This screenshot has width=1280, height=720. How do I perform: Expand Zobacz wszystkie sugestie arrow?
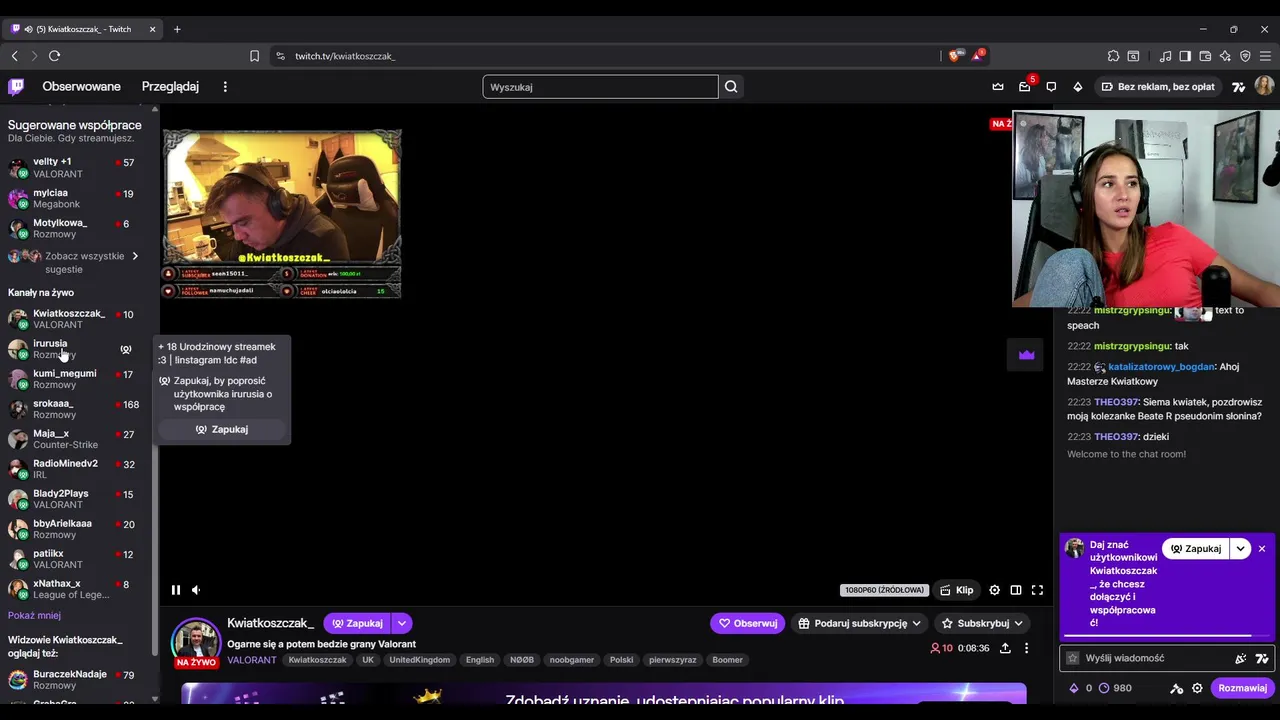(135, 256)
